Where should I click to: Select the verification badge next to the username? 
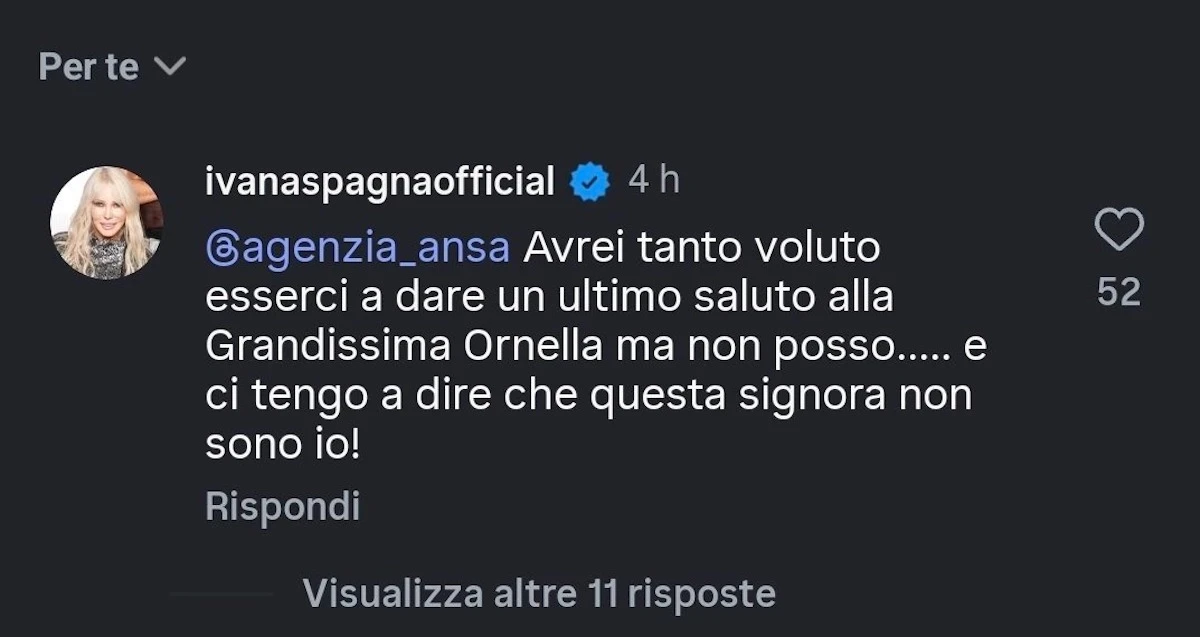point(587,181)
